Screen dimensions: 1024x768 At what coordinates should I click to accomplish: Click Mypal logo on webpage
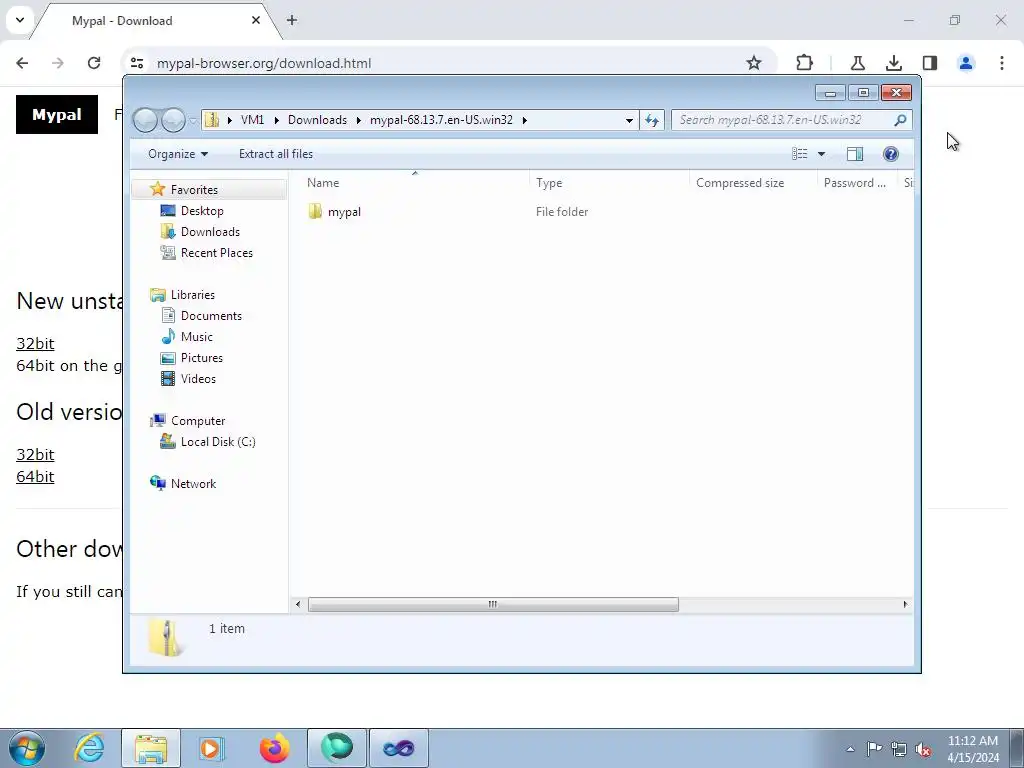57,114
